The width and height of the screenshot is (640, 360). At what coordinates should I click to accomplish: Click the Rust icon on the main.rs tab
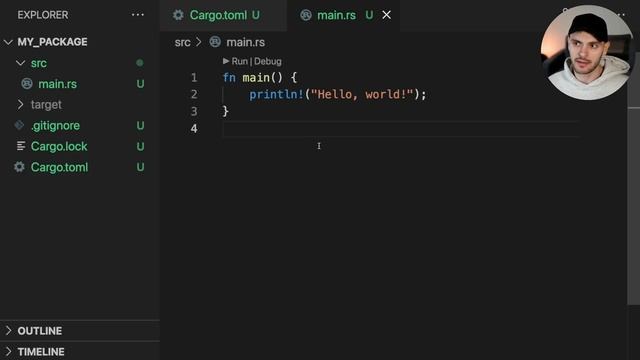click(x=306, y=15)
